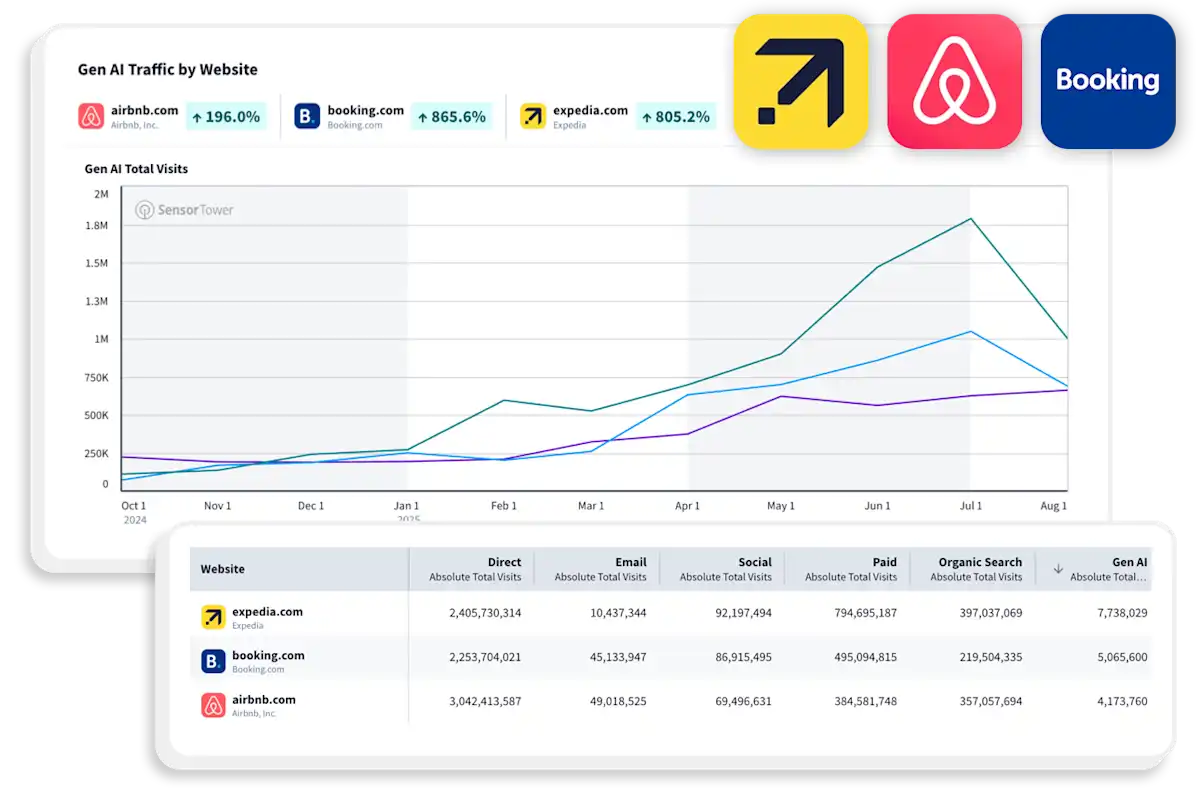The height and width of the screenshot is (802, 1200).
Task: Click the expedia.com logo in chart header
Action: [533, 116]
